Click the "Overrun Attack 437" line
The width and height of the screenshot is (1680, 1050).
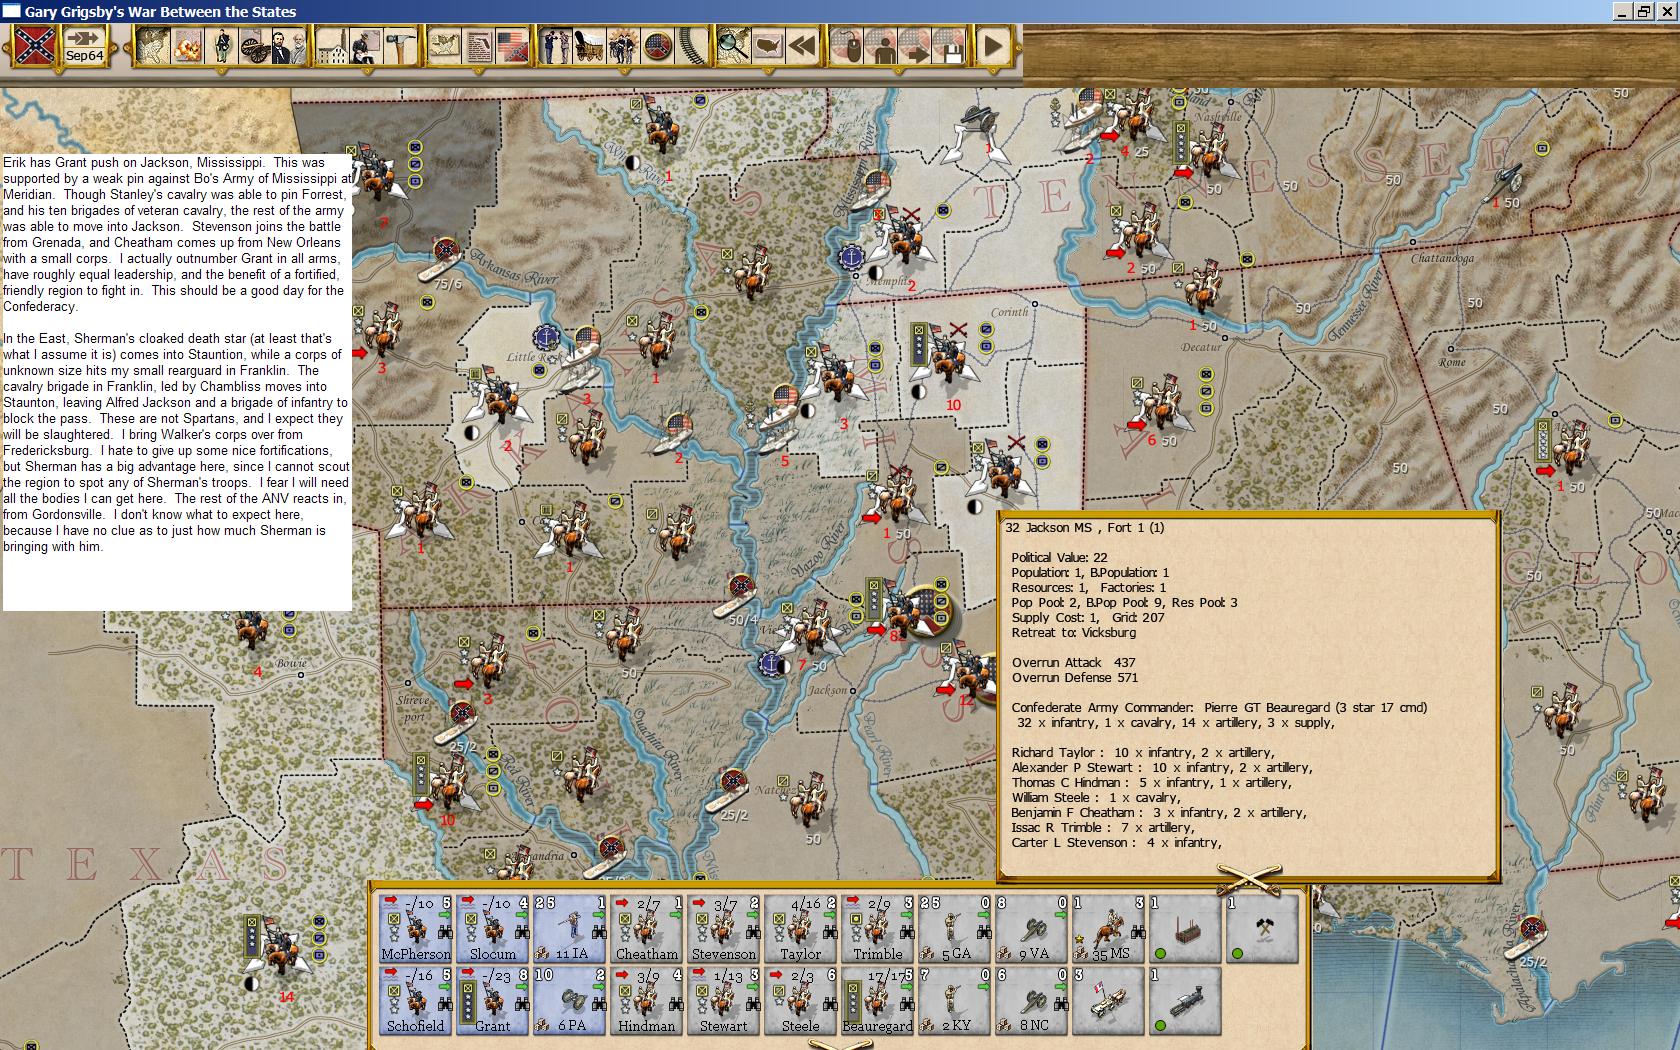point(1073,663)
